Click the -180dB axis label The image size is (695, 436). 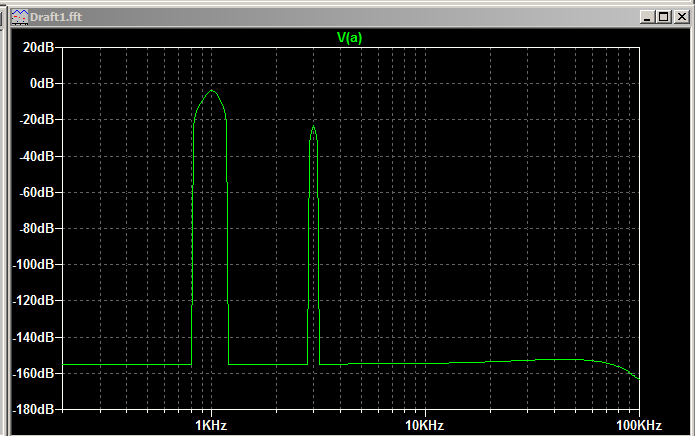(x=33, y=409)
